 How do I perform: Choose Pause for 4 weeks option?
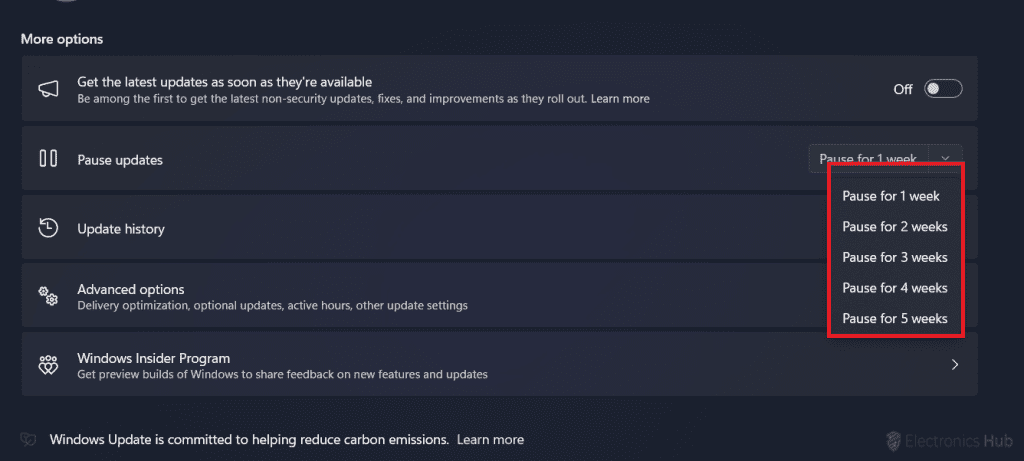pos(895,288)
